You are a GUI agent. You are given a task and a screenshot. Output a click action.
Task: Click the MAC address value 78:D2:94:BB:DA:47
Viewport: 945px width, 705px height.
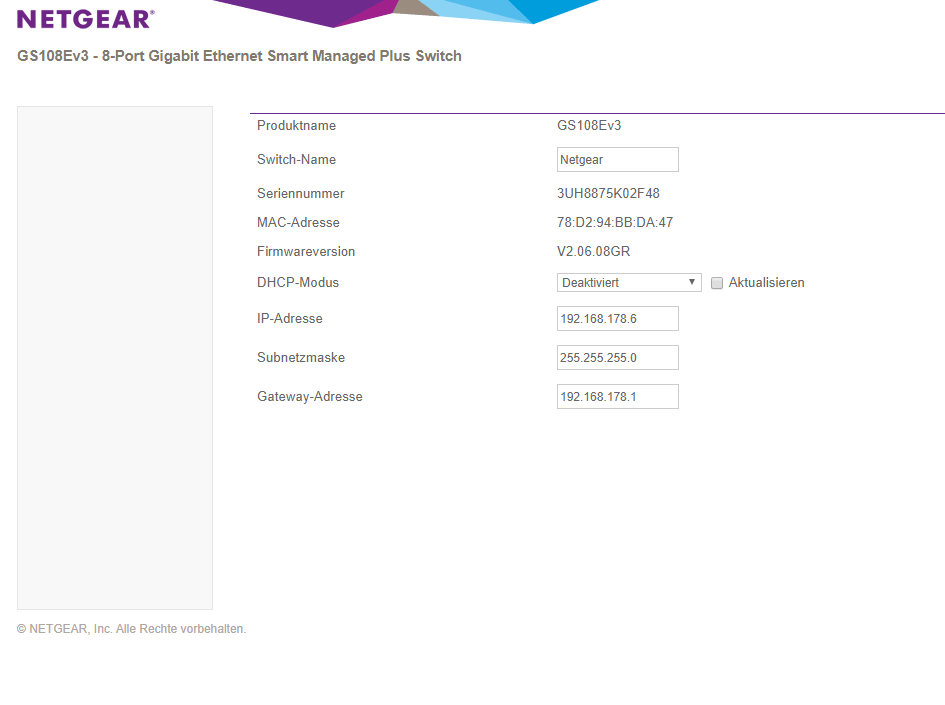click(x=614, y=223)
